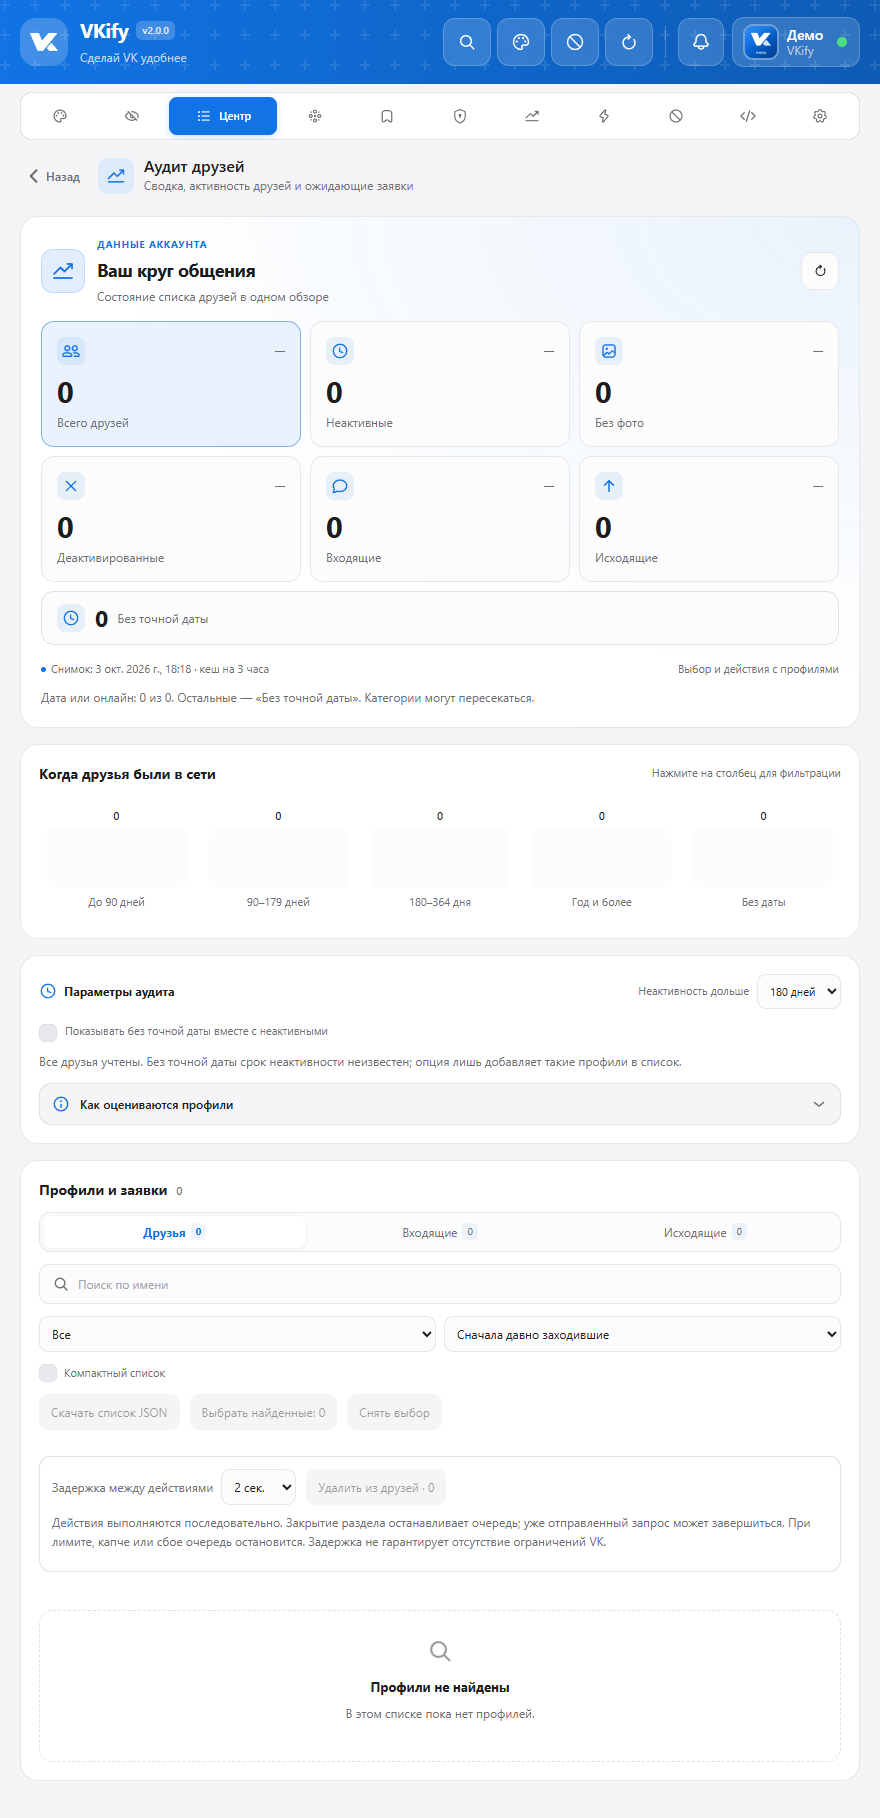
Task: Click Удалить из друзей · 0
Action: pyautogui.click(x=376, y=1487)
